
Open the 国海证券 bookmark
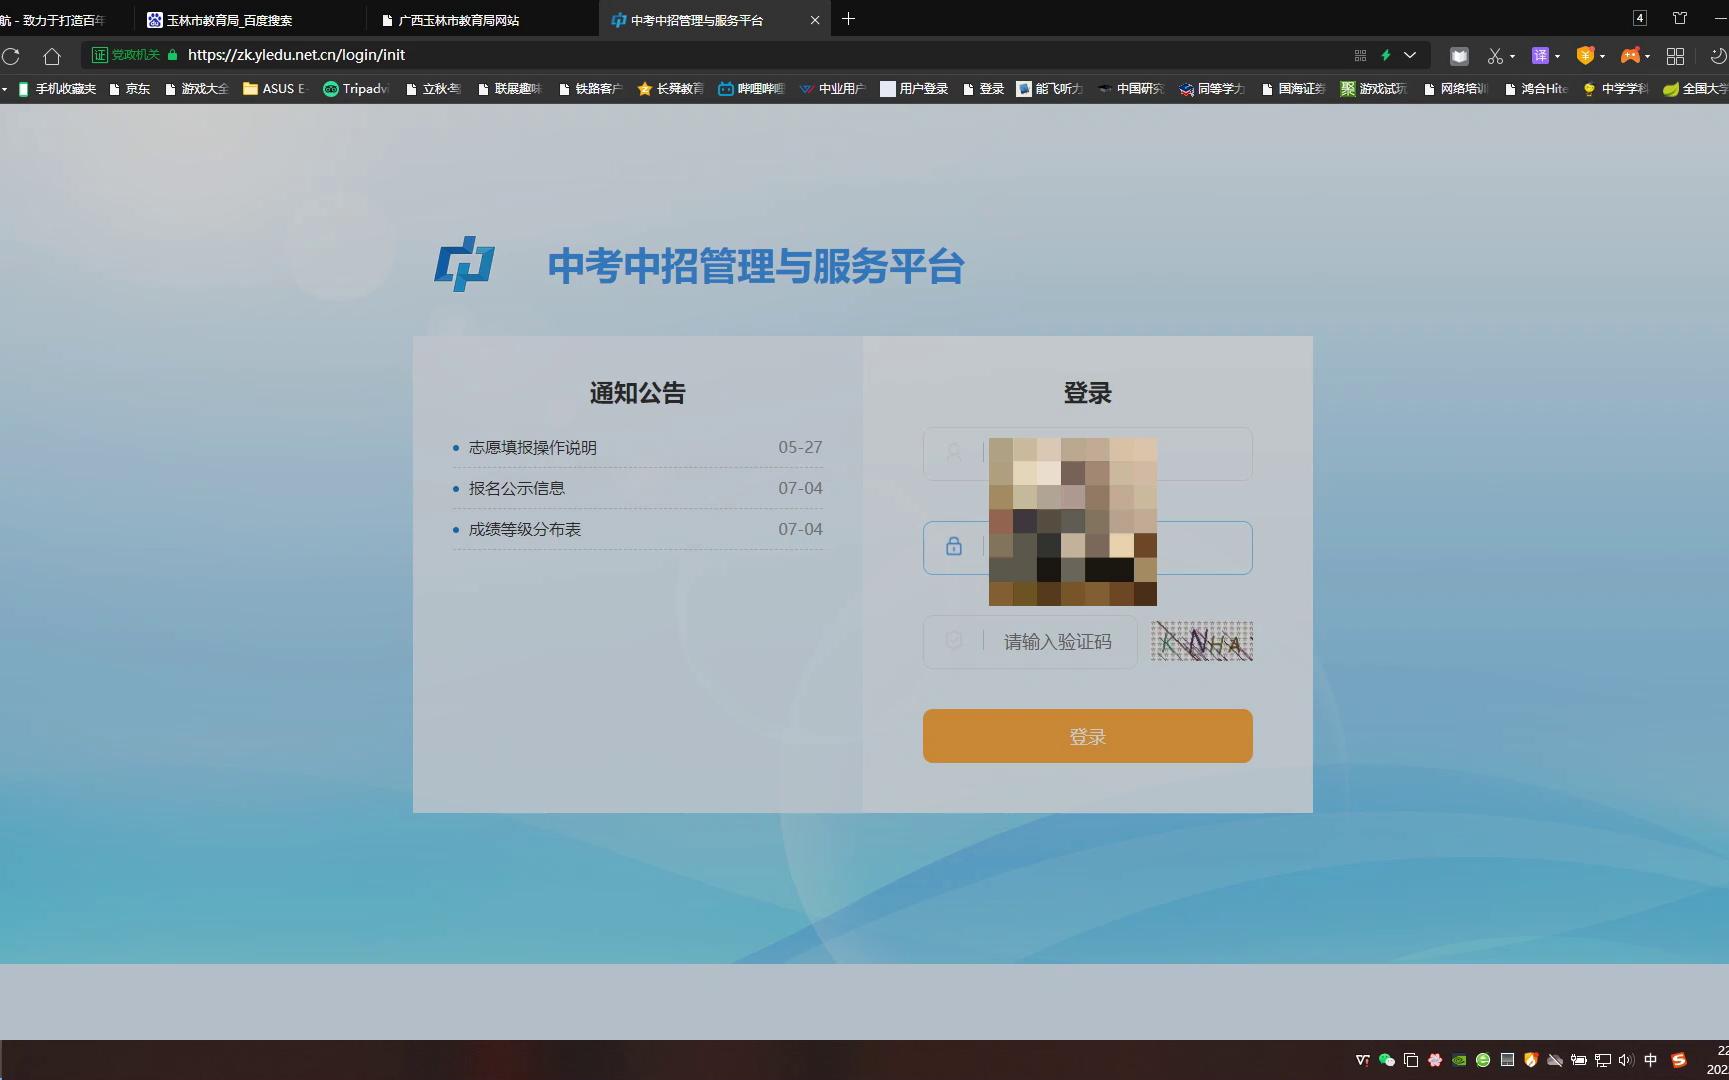click(1293, 89)
